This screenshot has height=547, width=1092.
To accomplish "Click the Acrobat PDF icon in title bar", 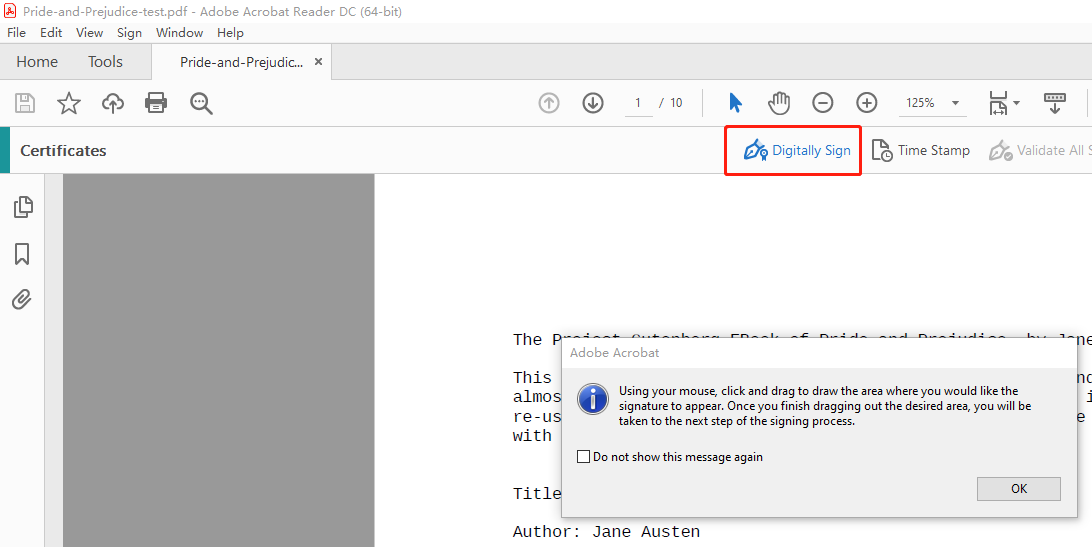I will [x=10, y=11].
